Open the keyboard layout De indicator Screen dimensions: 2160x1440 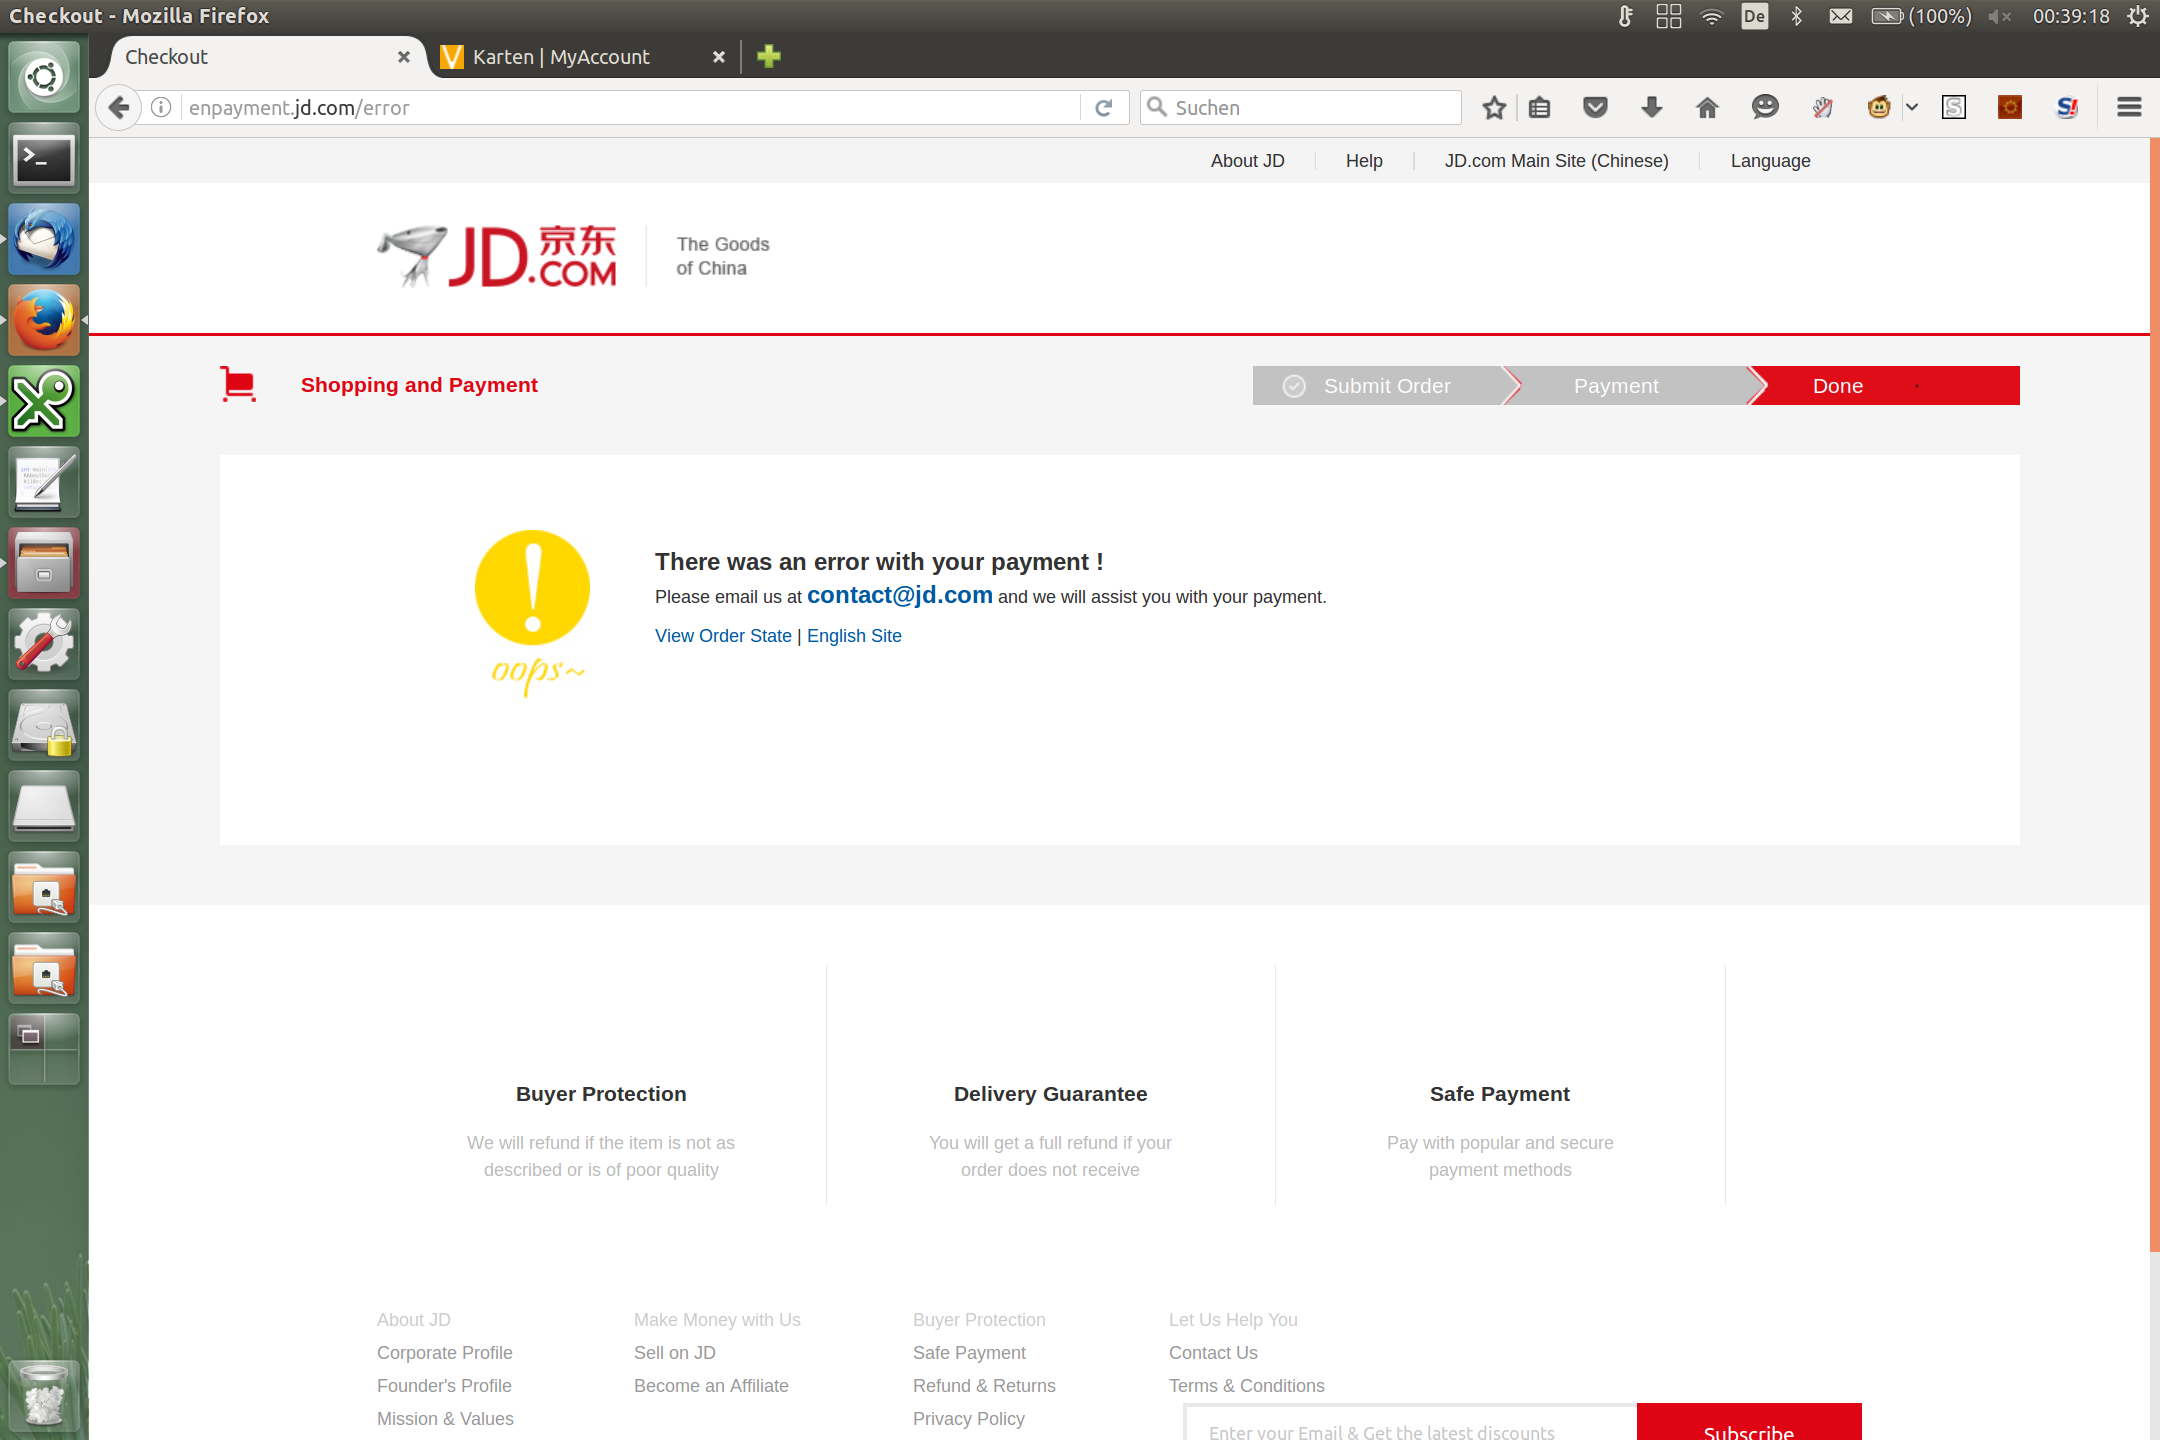point(1754,16)
